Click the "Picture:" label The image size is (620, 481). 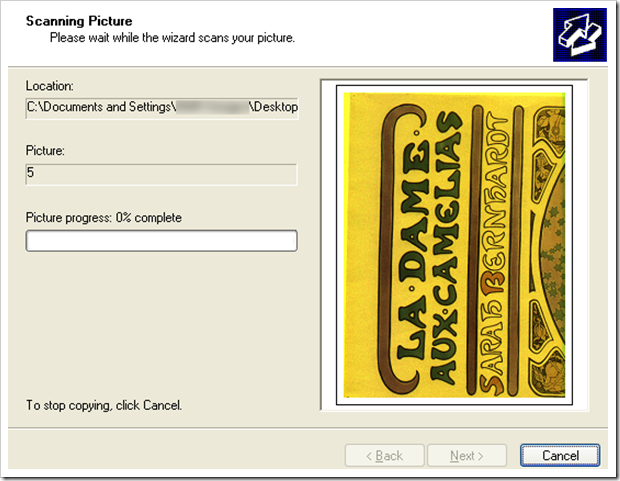pos(46,151)
